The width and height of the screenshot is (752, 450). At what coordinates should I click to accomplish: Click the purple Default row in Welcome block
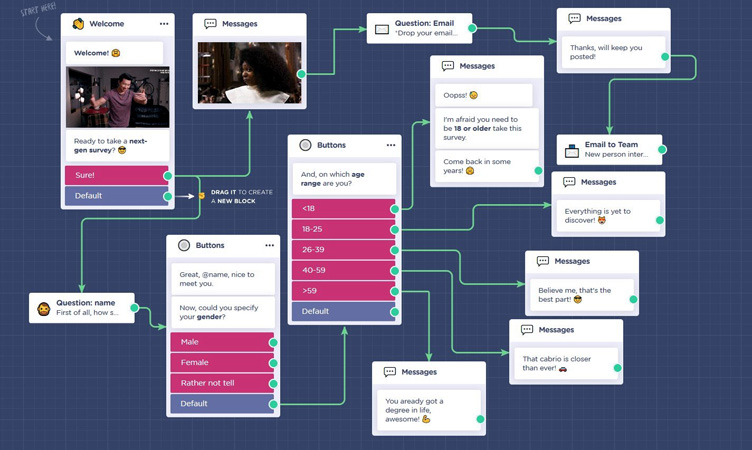[x=116, y=196]
